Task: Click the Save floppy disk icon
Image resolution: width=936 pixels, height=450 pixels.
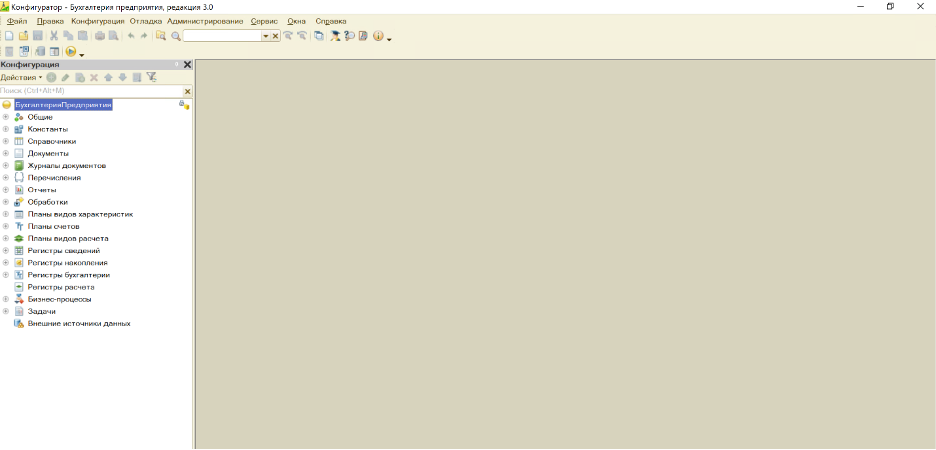Action: [x=38, y=36]
